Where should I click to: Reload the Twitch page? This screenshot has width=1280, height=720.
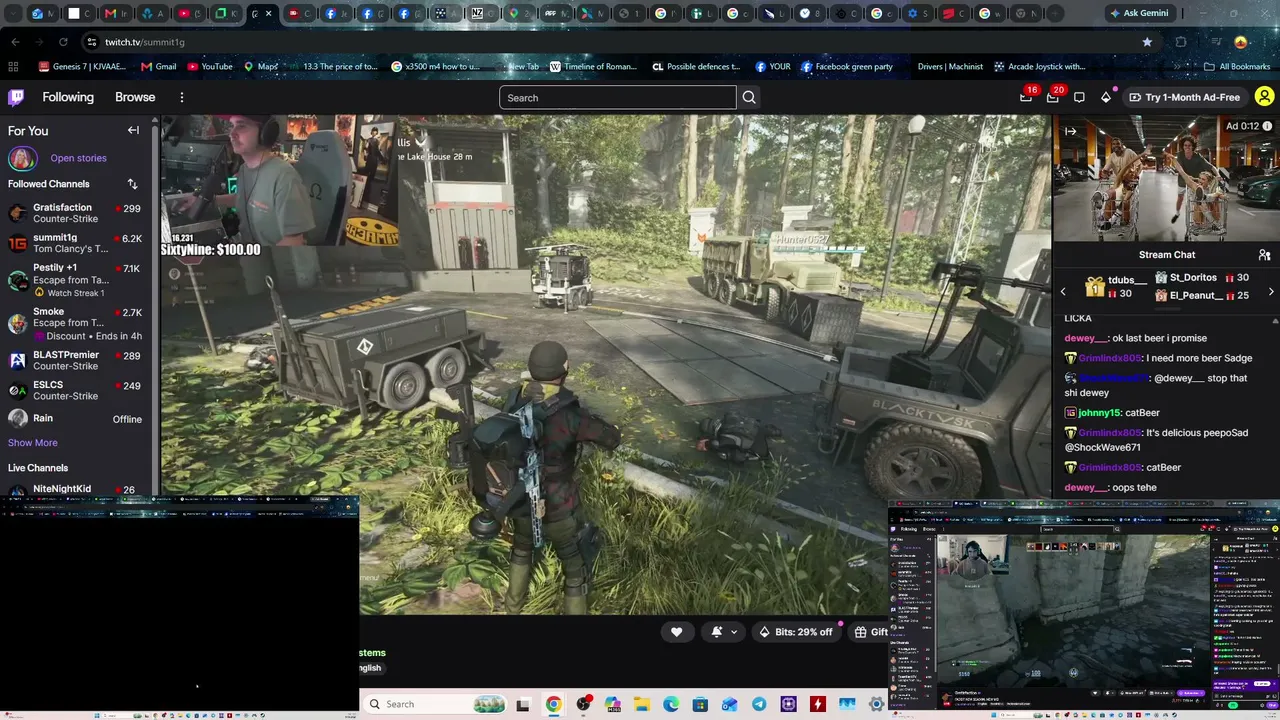[x=63, y=42]
